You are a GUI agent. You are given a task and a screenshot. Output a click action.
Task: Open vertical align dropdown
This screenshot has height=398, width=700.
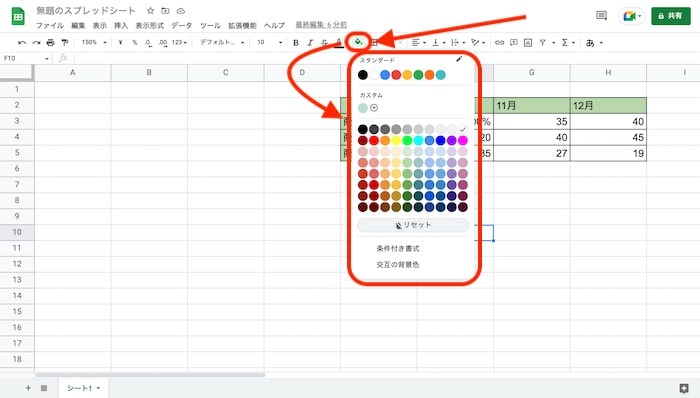pyautogui.click(x=438, y=42)
